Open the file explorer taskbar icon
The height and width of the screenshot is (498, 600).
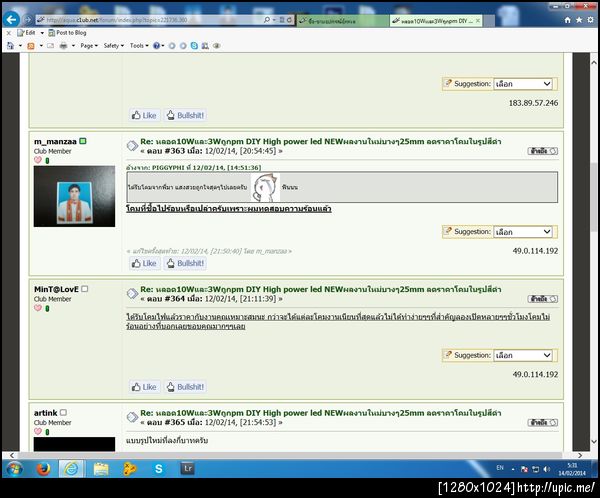[x=101, y=469]
